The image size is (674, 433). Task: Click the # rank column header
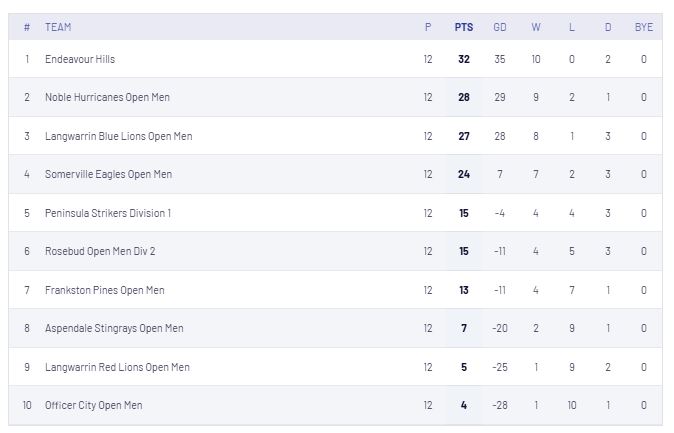27,27
